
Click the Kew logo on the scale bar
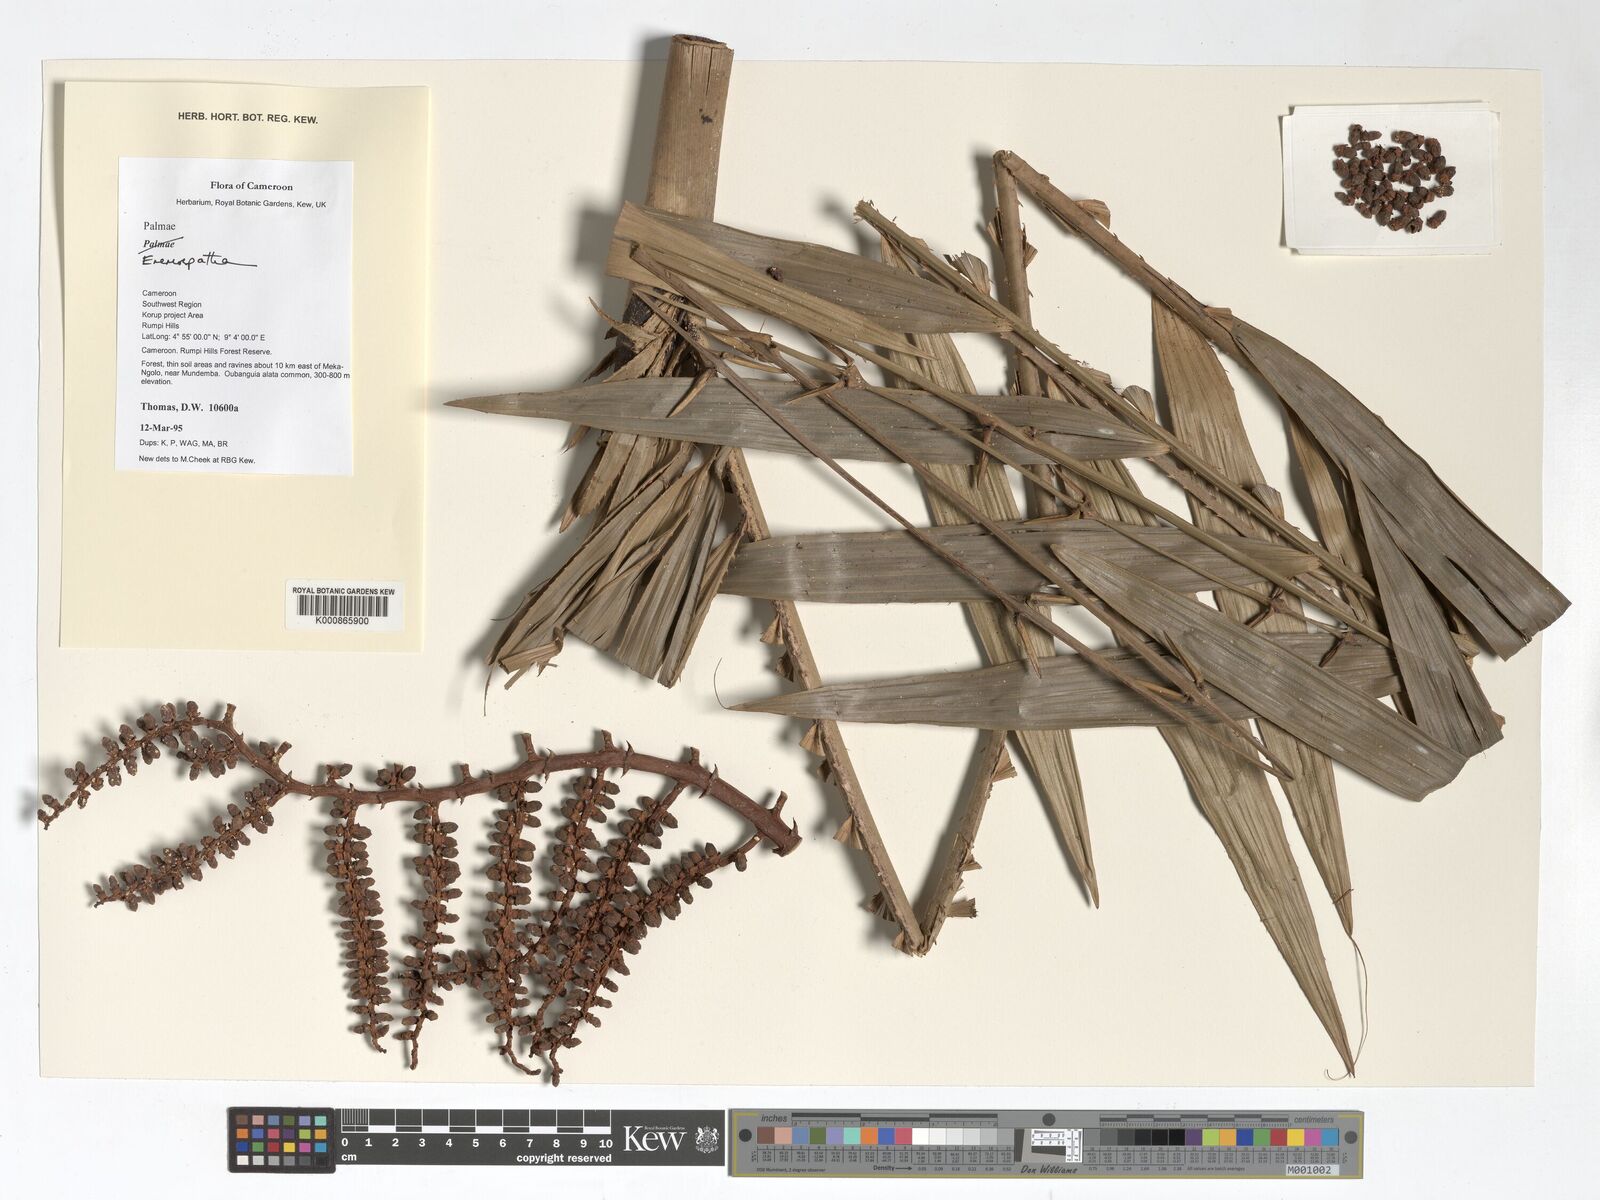[x=654, y=1138]
